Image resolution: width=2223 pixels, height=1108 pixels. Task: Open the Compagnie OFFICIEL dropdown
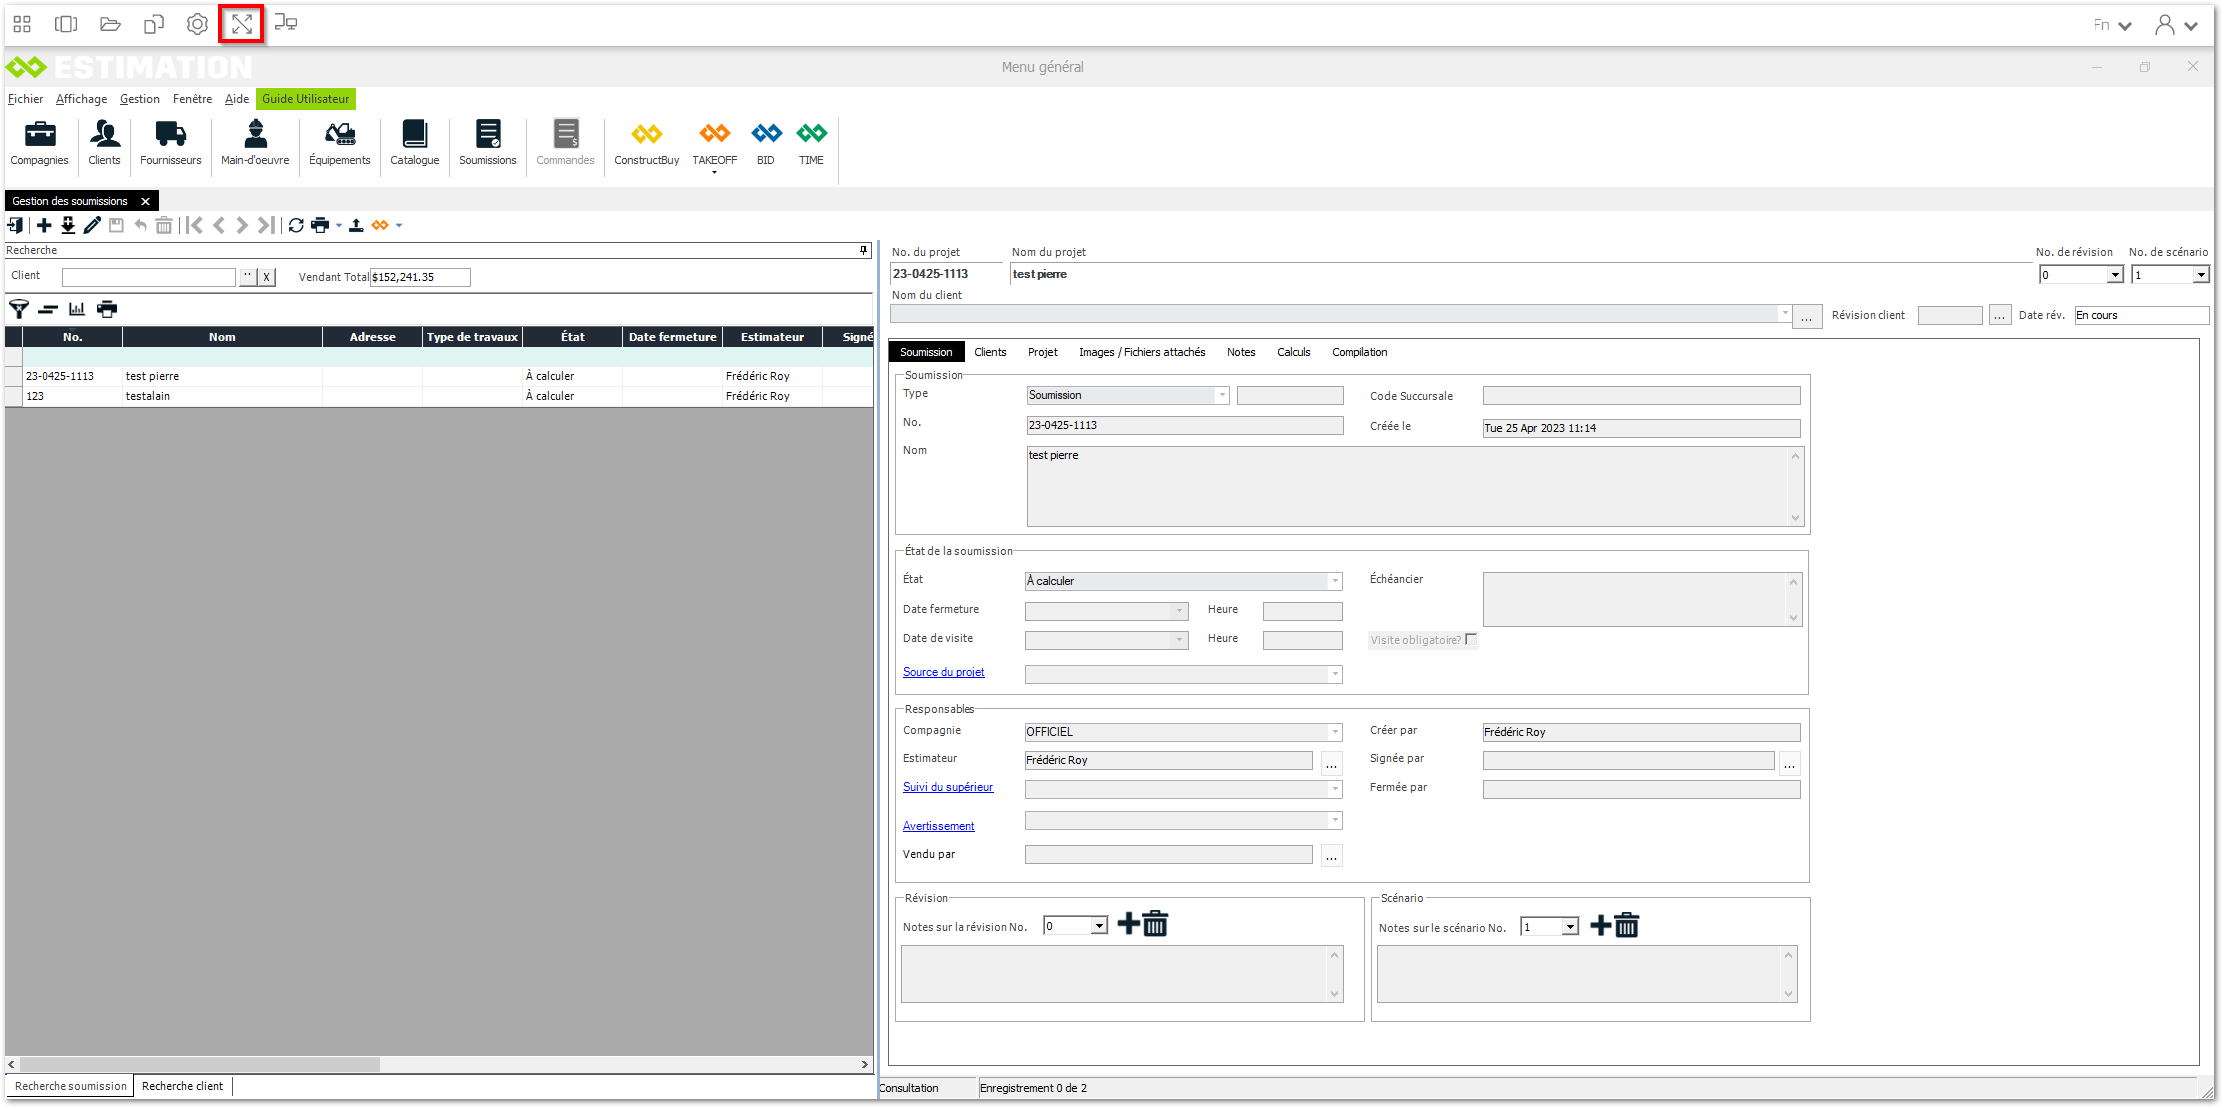(x=1334, y=732)
